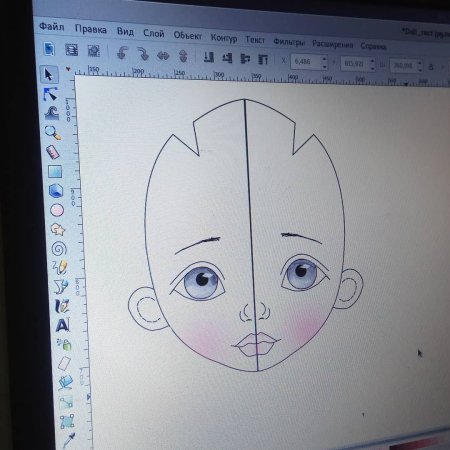Click the X position input field

click(x=306, y=62)
